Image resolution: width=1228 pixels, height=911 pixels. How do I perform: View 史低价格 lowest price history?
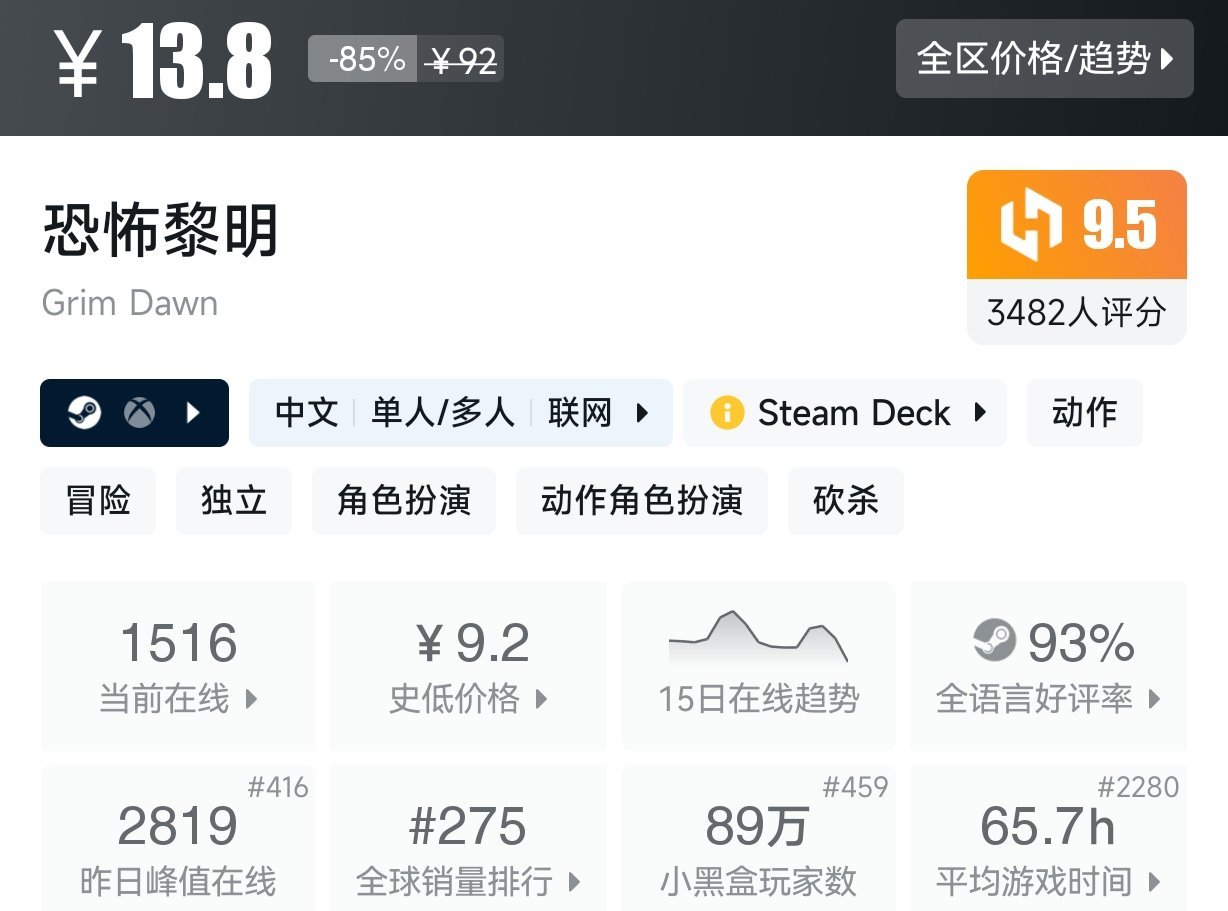[468, 666]
